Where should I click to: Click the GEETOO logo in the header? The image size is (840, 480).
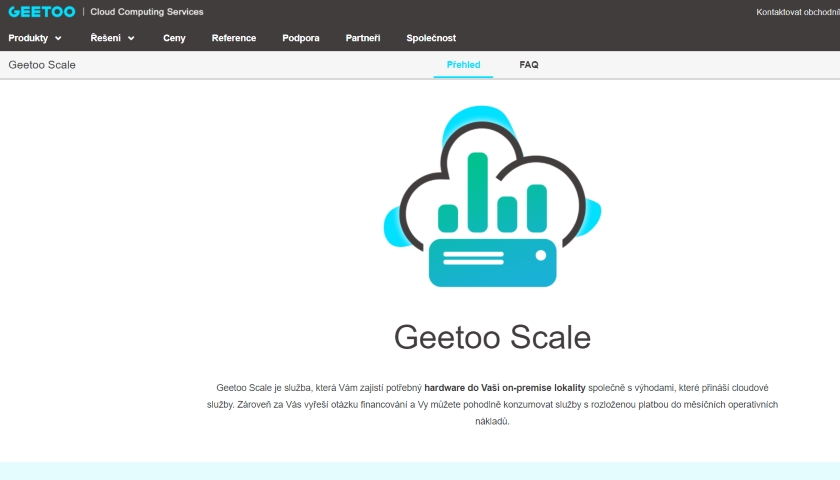[42, 12]
